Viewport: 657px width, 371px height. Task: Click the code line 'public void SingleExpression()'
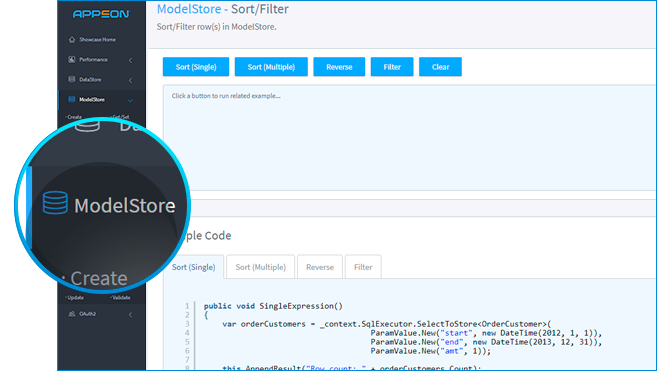[x=273, y=306]
